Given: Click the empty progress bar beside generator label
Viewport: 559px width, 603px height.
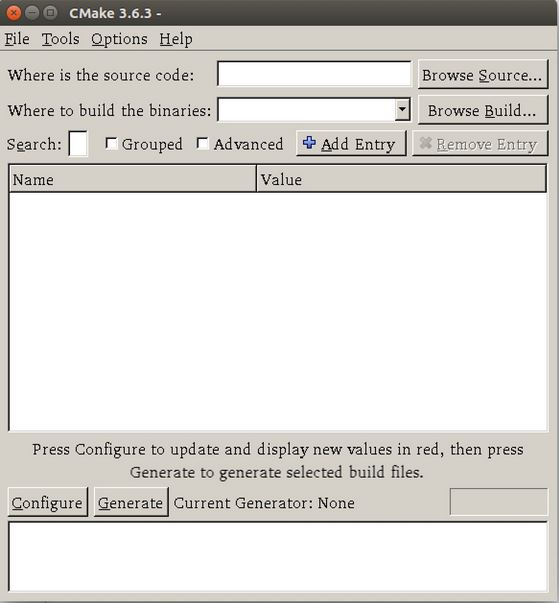Looking at the screenshot, I should 499,501.
